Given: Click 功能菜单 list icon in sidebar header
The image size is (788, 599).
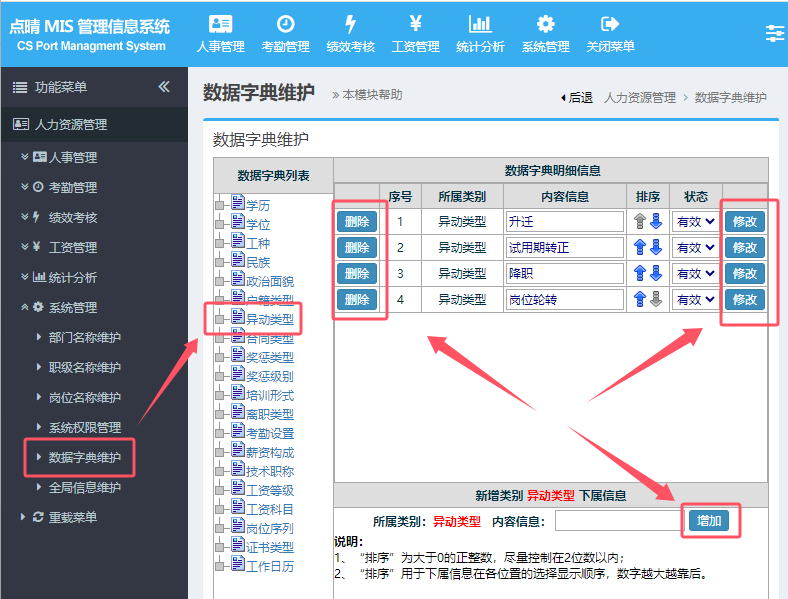Looking at the screenshot, I should 20,87.
